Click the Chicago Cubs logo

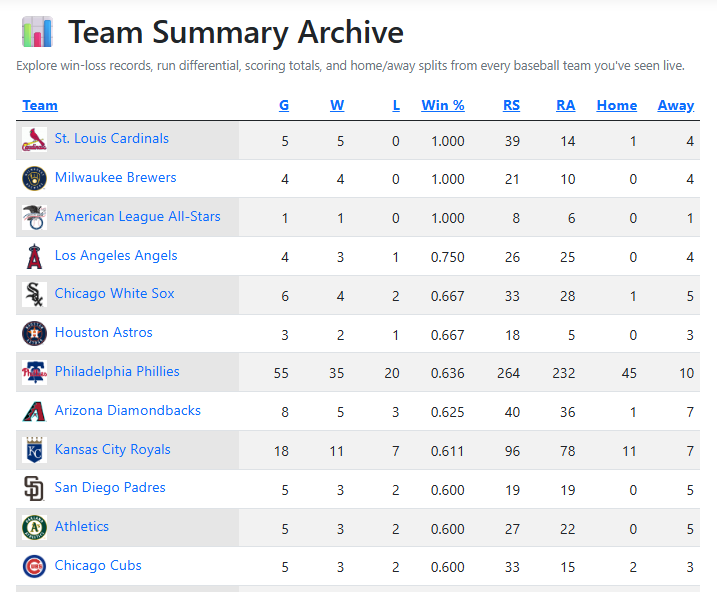click(34, 566)
